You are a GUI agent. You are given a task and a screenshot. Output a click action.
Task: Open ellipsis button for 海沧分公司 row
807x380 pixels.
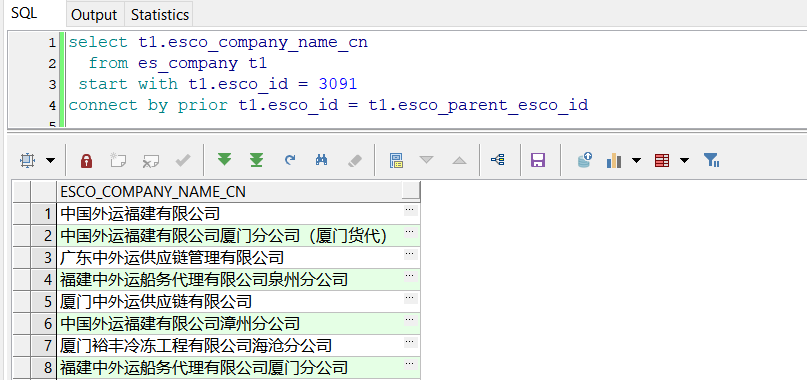click(x=410, y=341)
